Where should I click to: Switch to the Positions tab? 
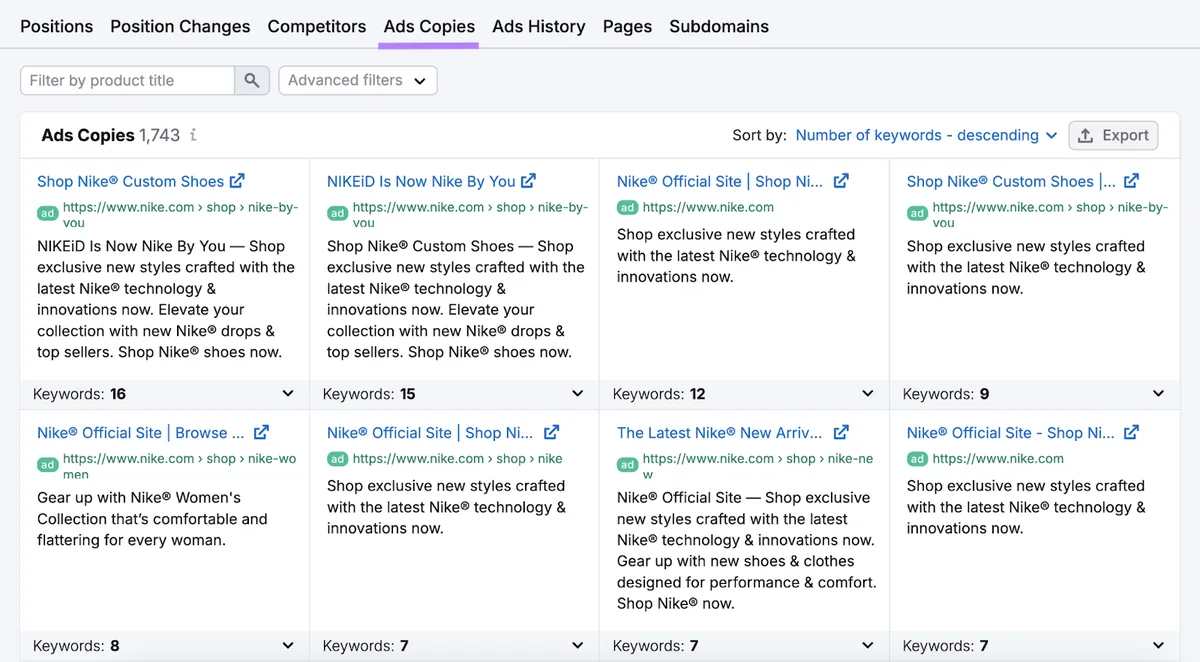tap(57, 27)
